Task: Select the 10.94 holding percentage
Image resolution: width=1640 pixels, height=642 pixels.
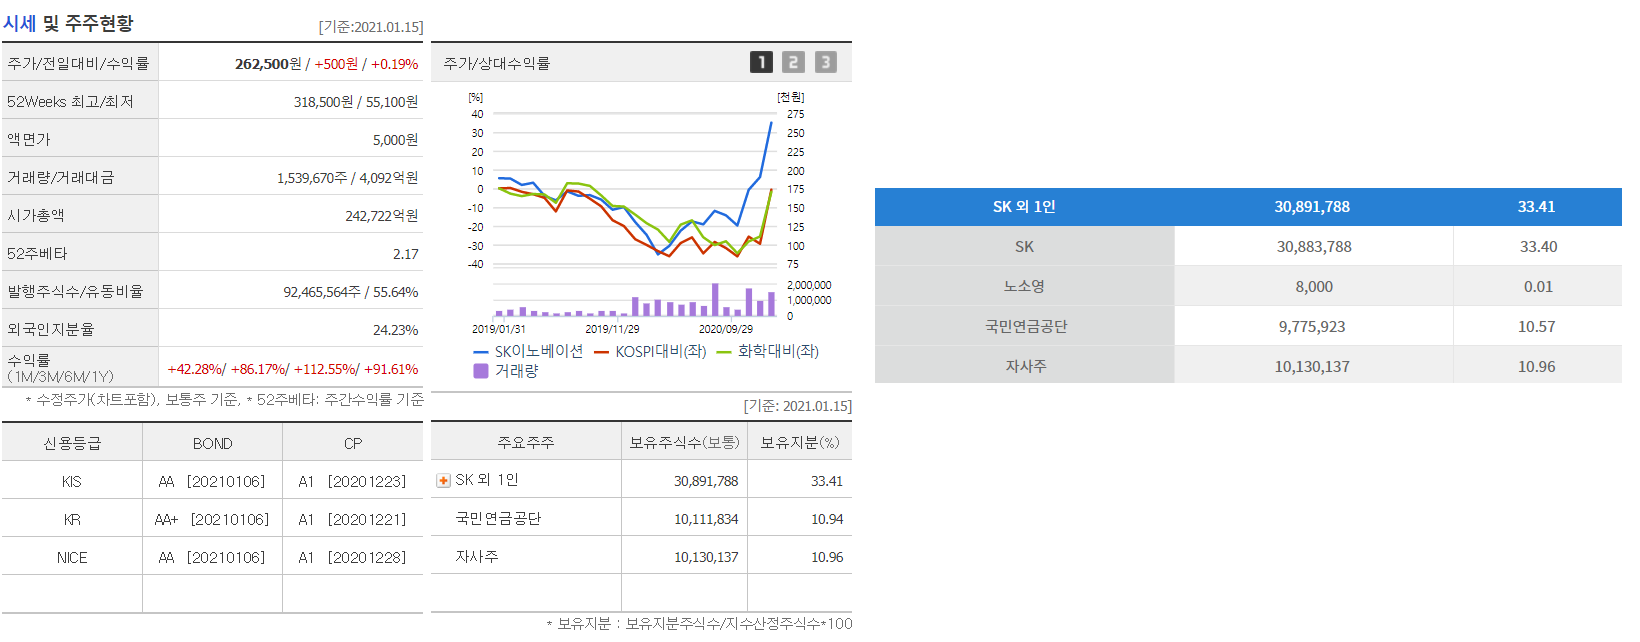Action: [x=827, y=519]
